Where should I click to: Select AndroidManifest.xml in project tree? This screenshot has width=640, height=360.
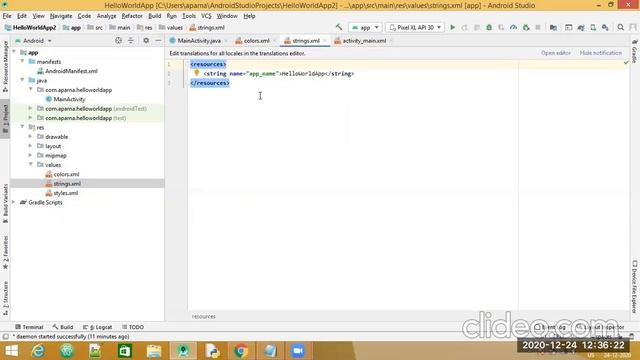(x=71, y=71)
